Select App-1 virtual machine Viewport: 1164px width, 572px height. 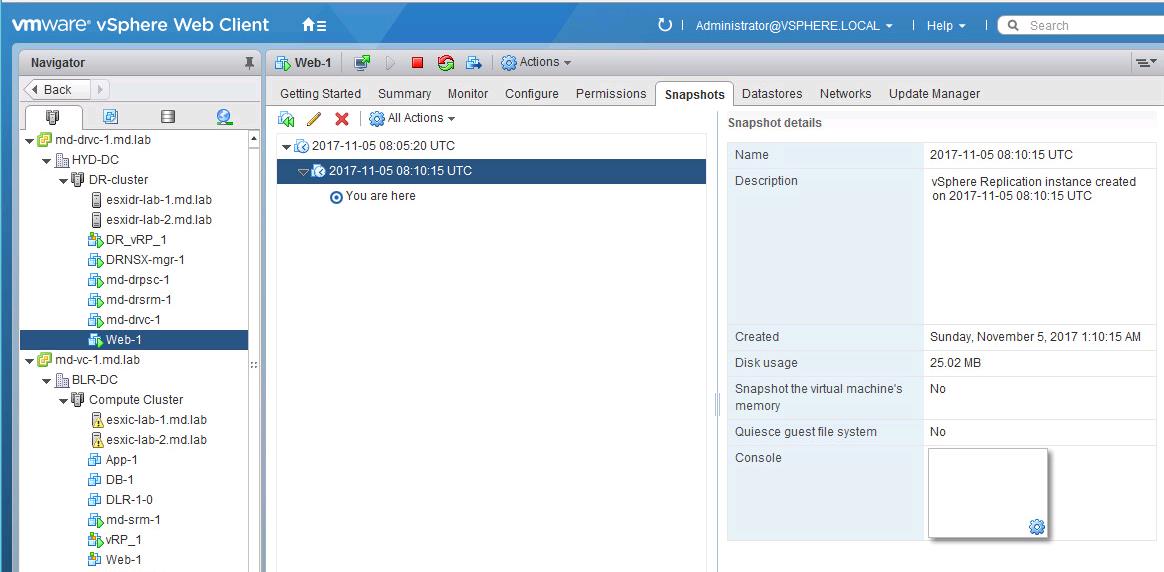[x=122, y=460]
